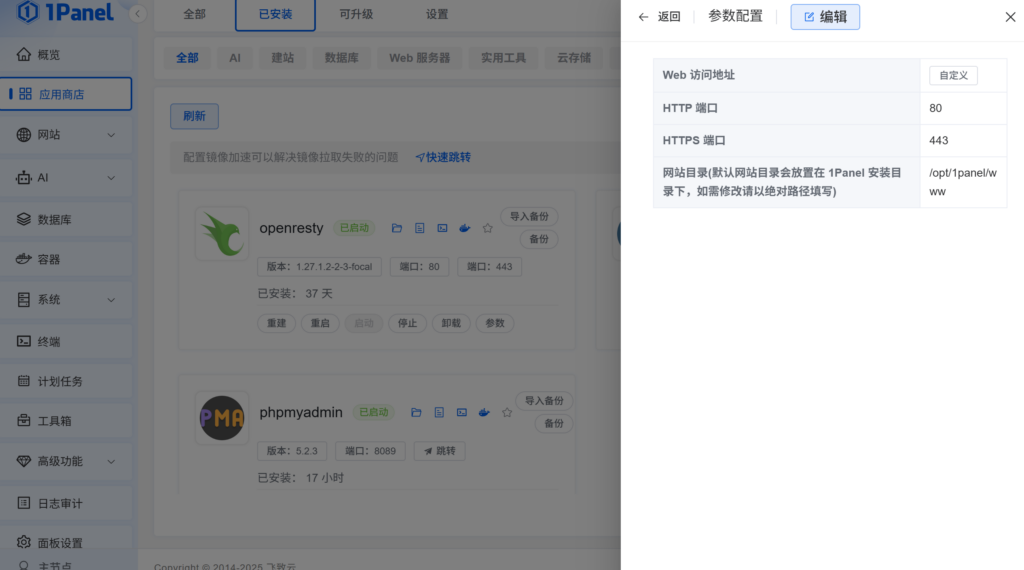Click openresty 参数 button
The image size is (1024, 570).
(495, 323)
